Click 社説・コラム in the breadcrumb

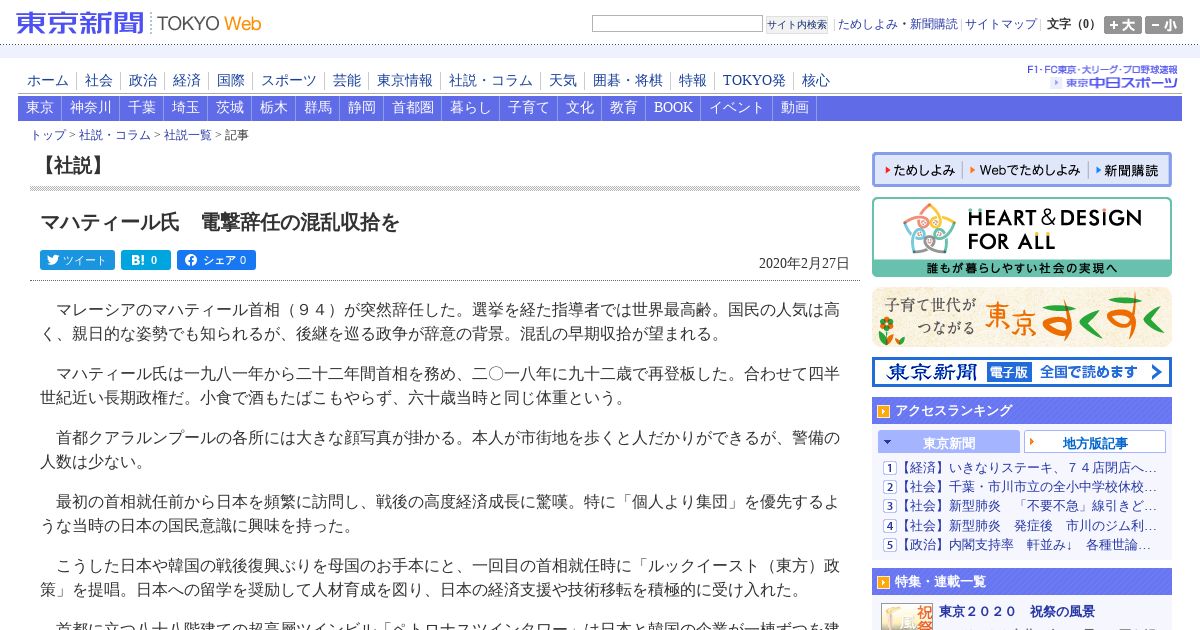tap(115, 135)
